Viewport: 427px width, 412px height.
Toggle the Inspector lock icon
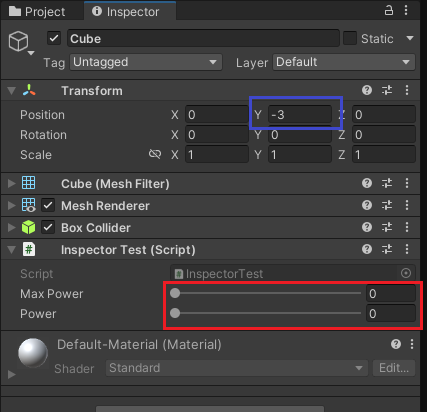coord(389,10)
